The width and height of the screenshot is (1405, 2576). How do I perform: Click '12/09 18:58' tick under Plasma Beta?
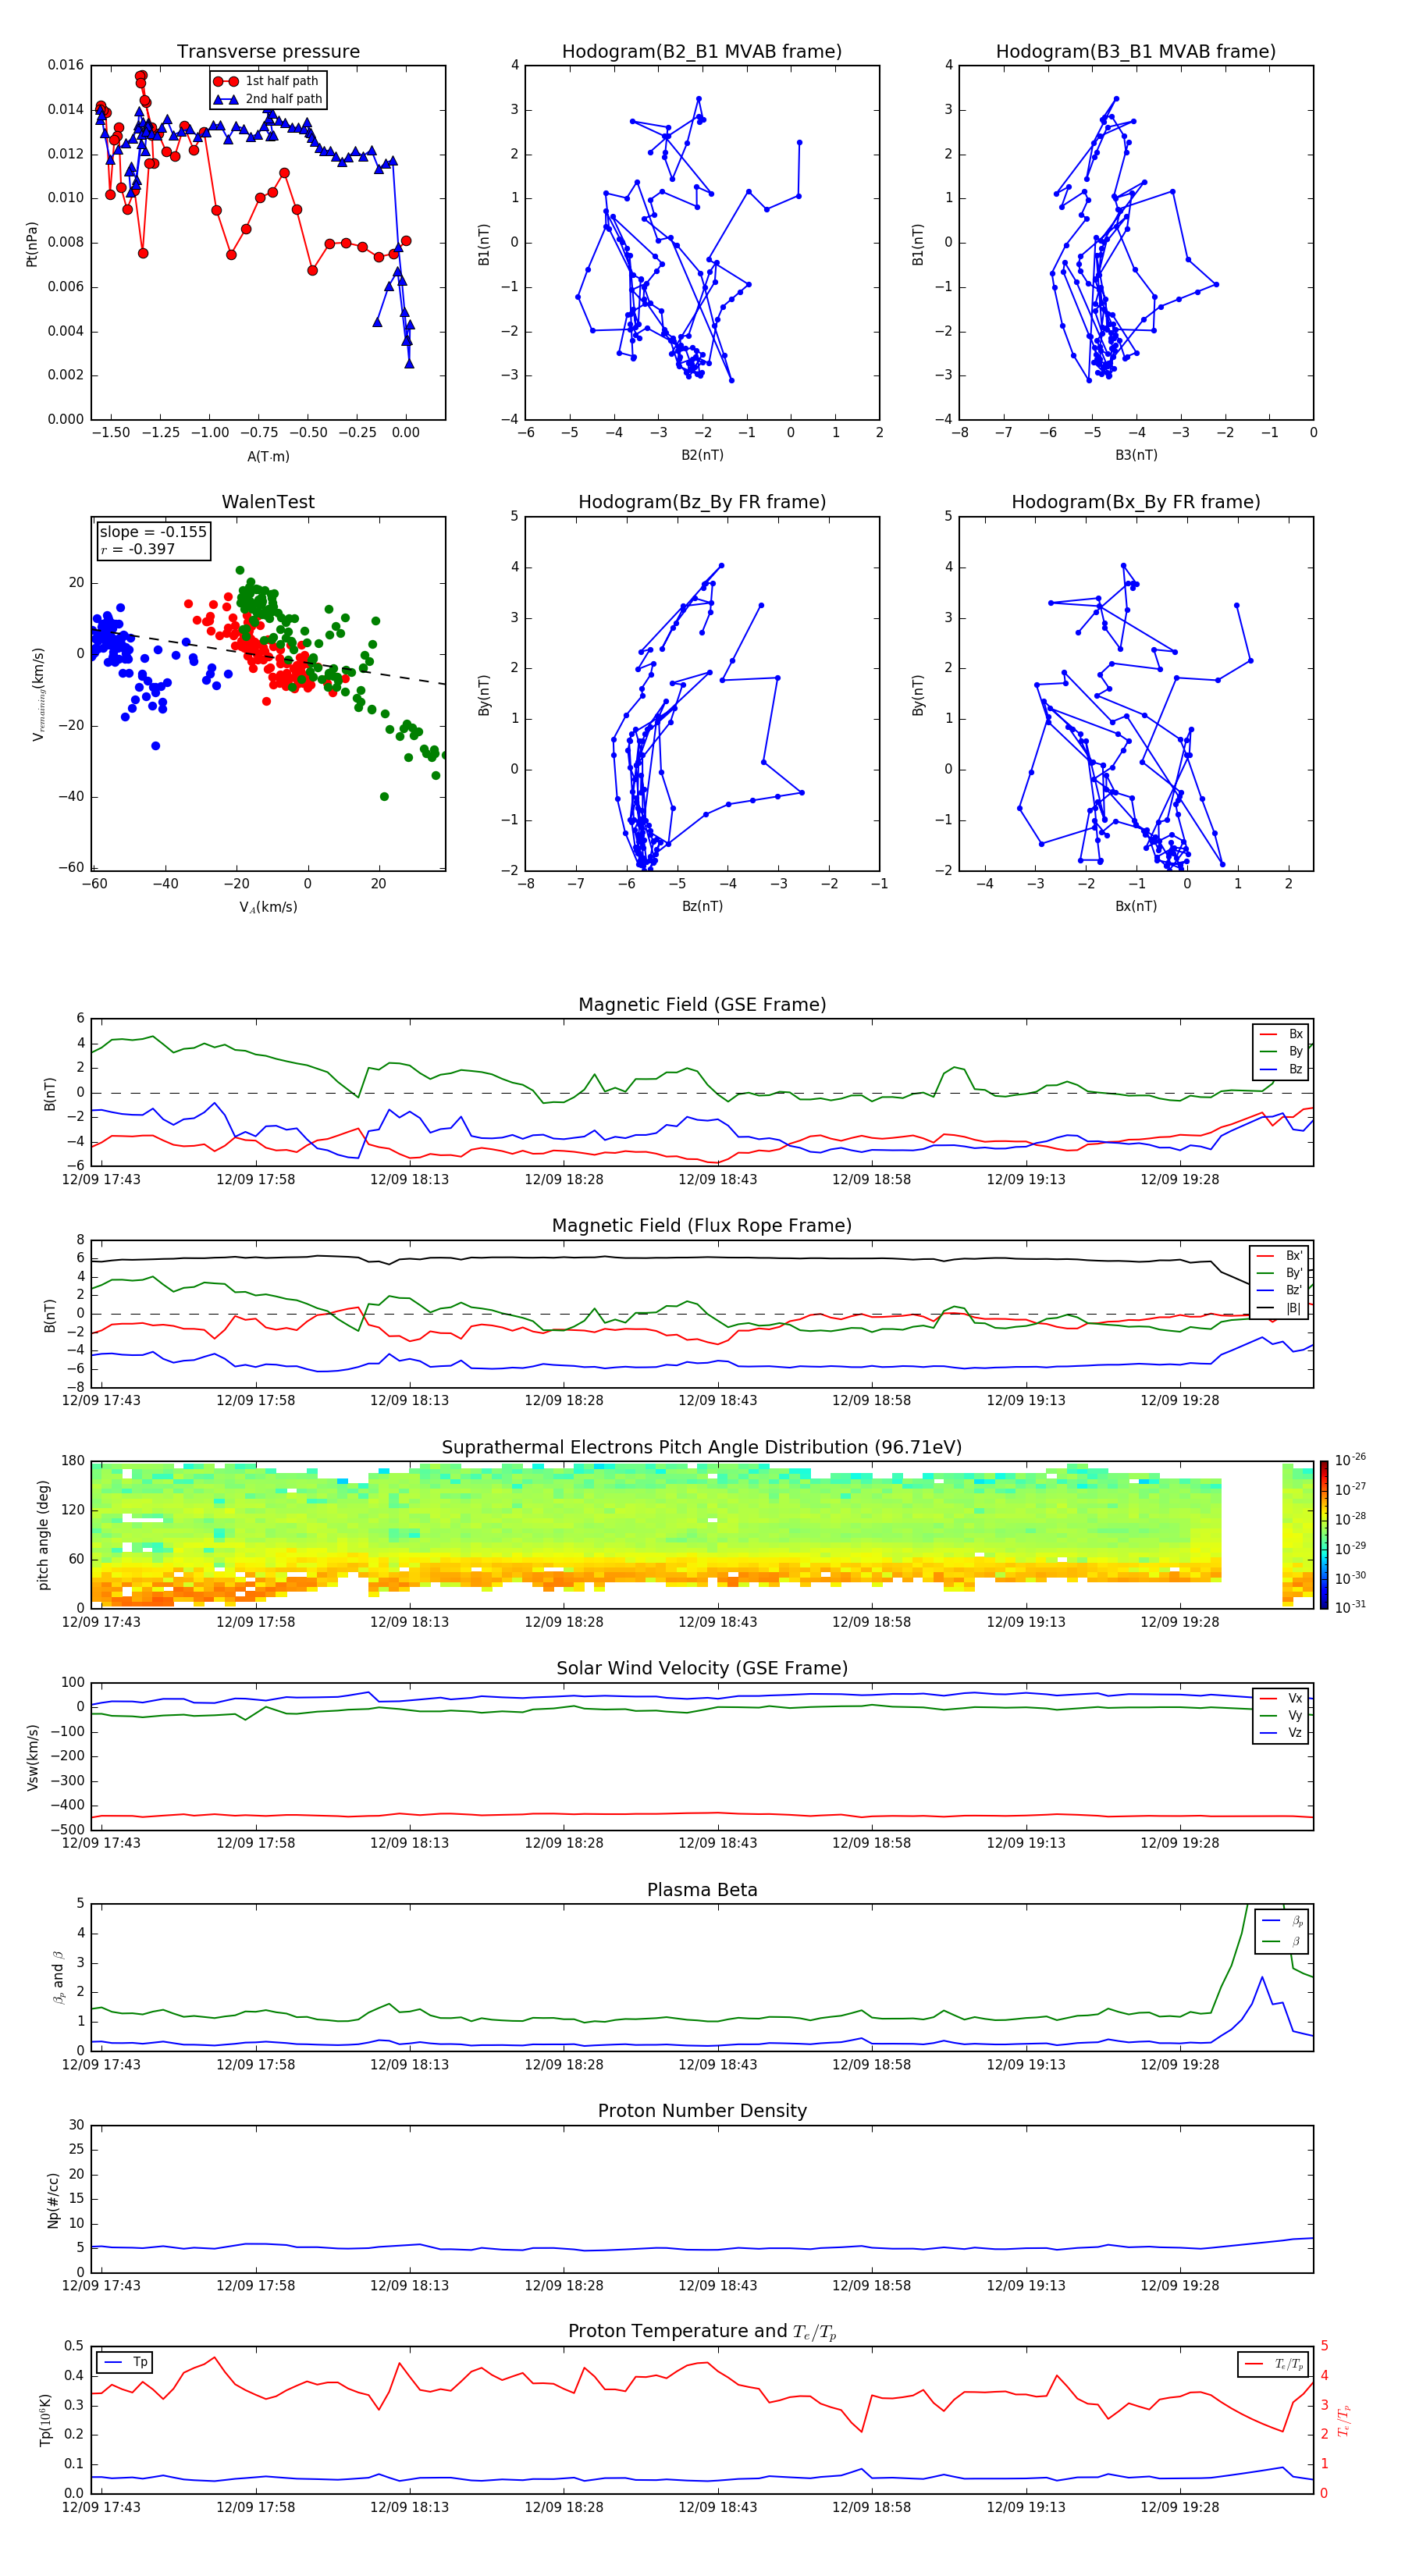point(871,2065)
